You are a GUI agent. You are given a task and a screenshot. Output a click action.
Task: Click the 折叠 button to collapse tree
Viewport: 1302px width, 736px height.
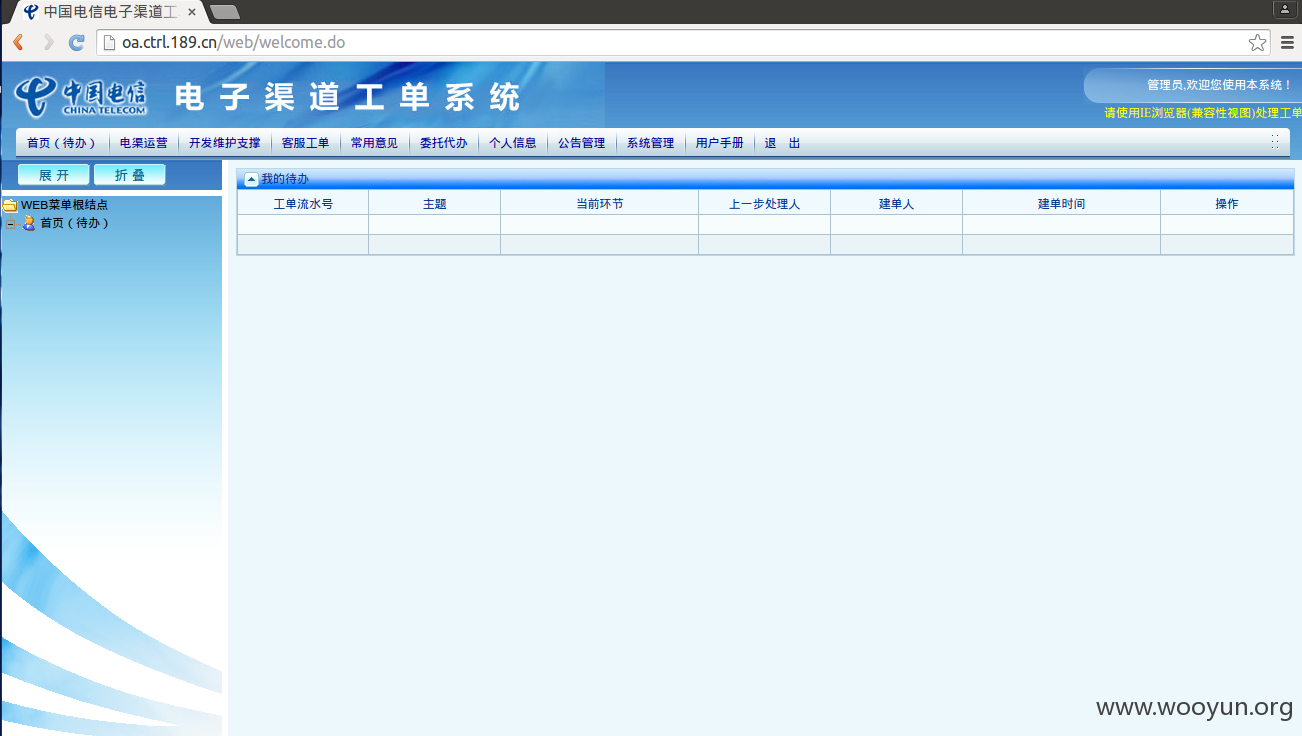pyautogui.click(x=130, y=175)
